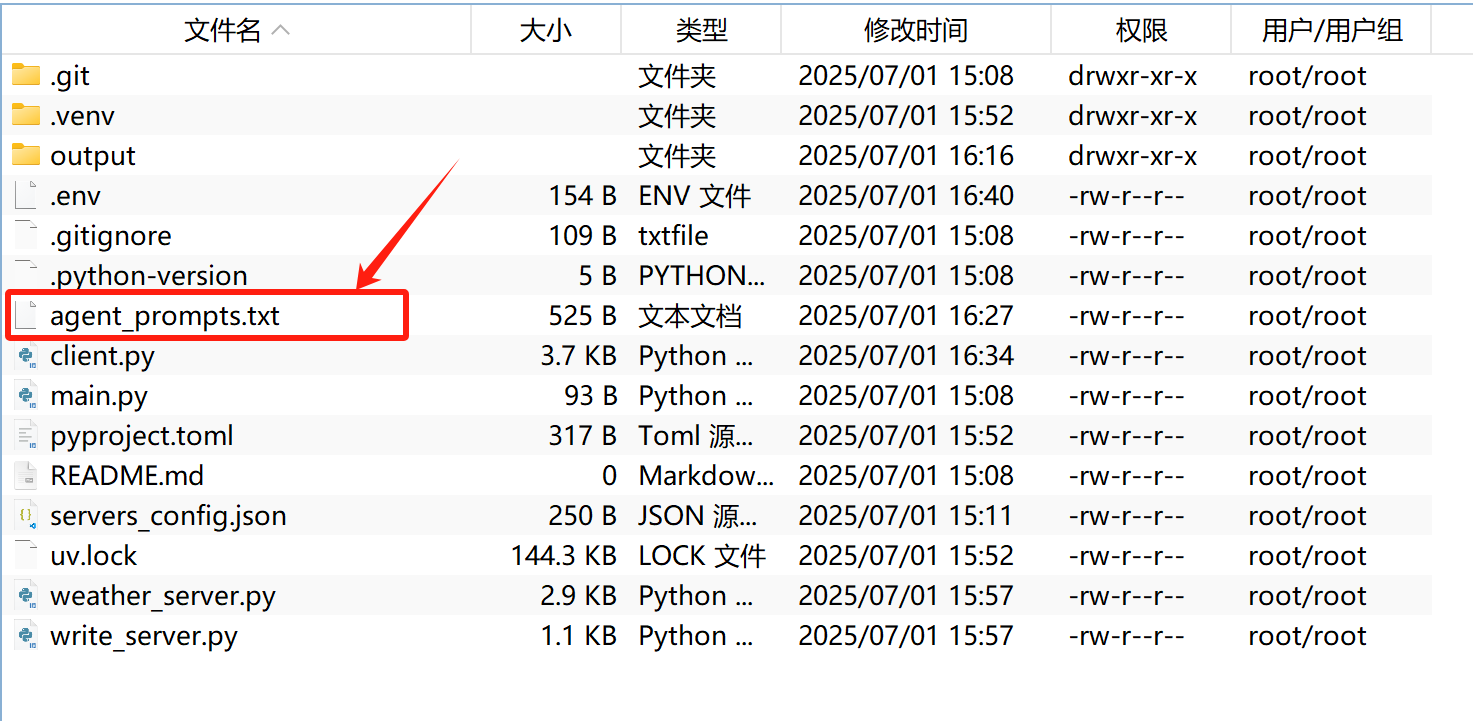The width and height of the screenshot is (1473, 721).
Task: Sort files by 类型 column header
Action: click(701, 30)
